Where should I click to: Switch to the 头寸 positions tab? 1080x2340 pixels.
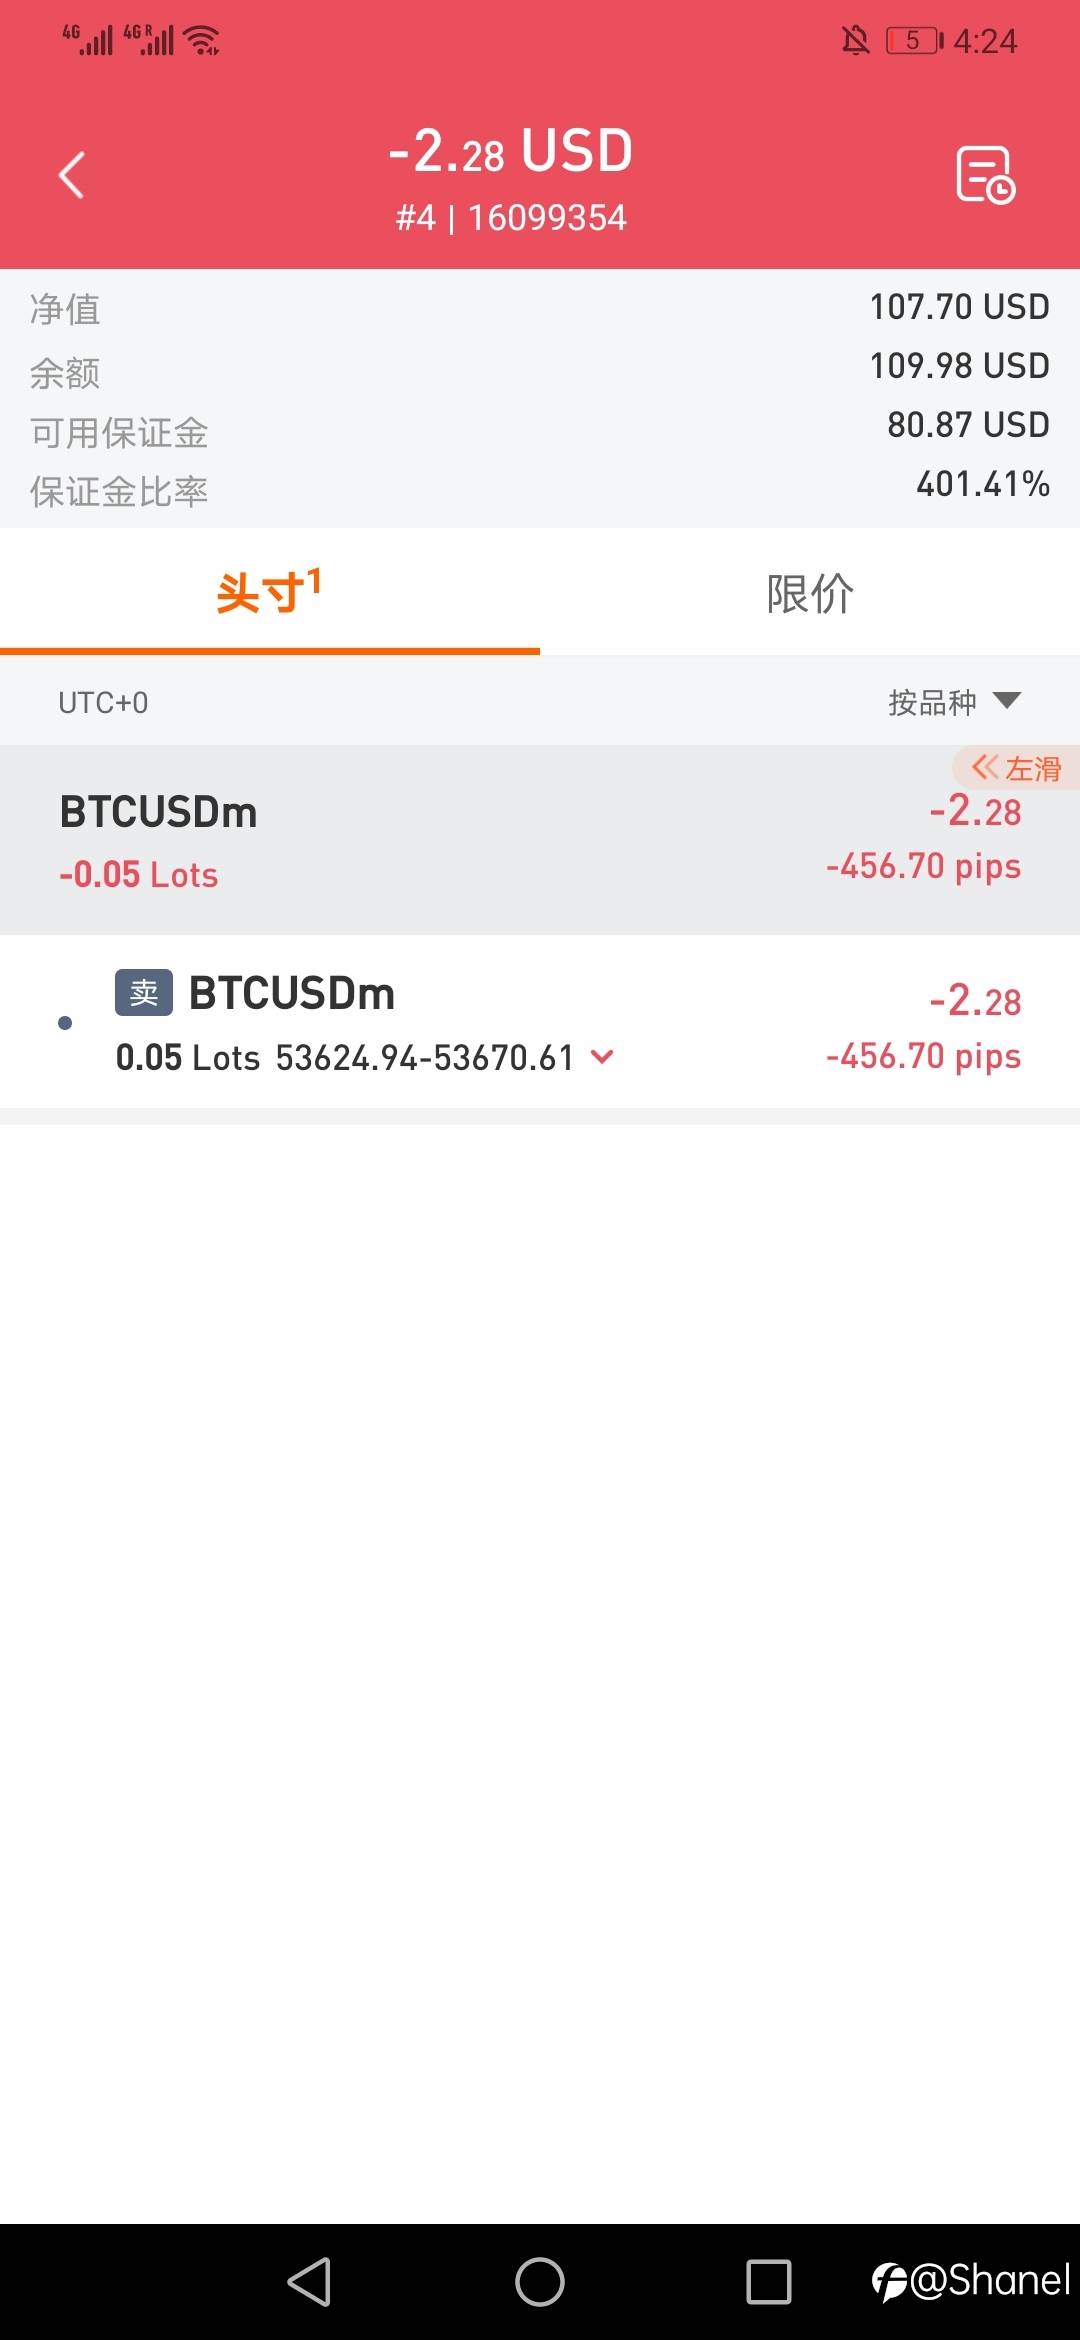[270, 592]
